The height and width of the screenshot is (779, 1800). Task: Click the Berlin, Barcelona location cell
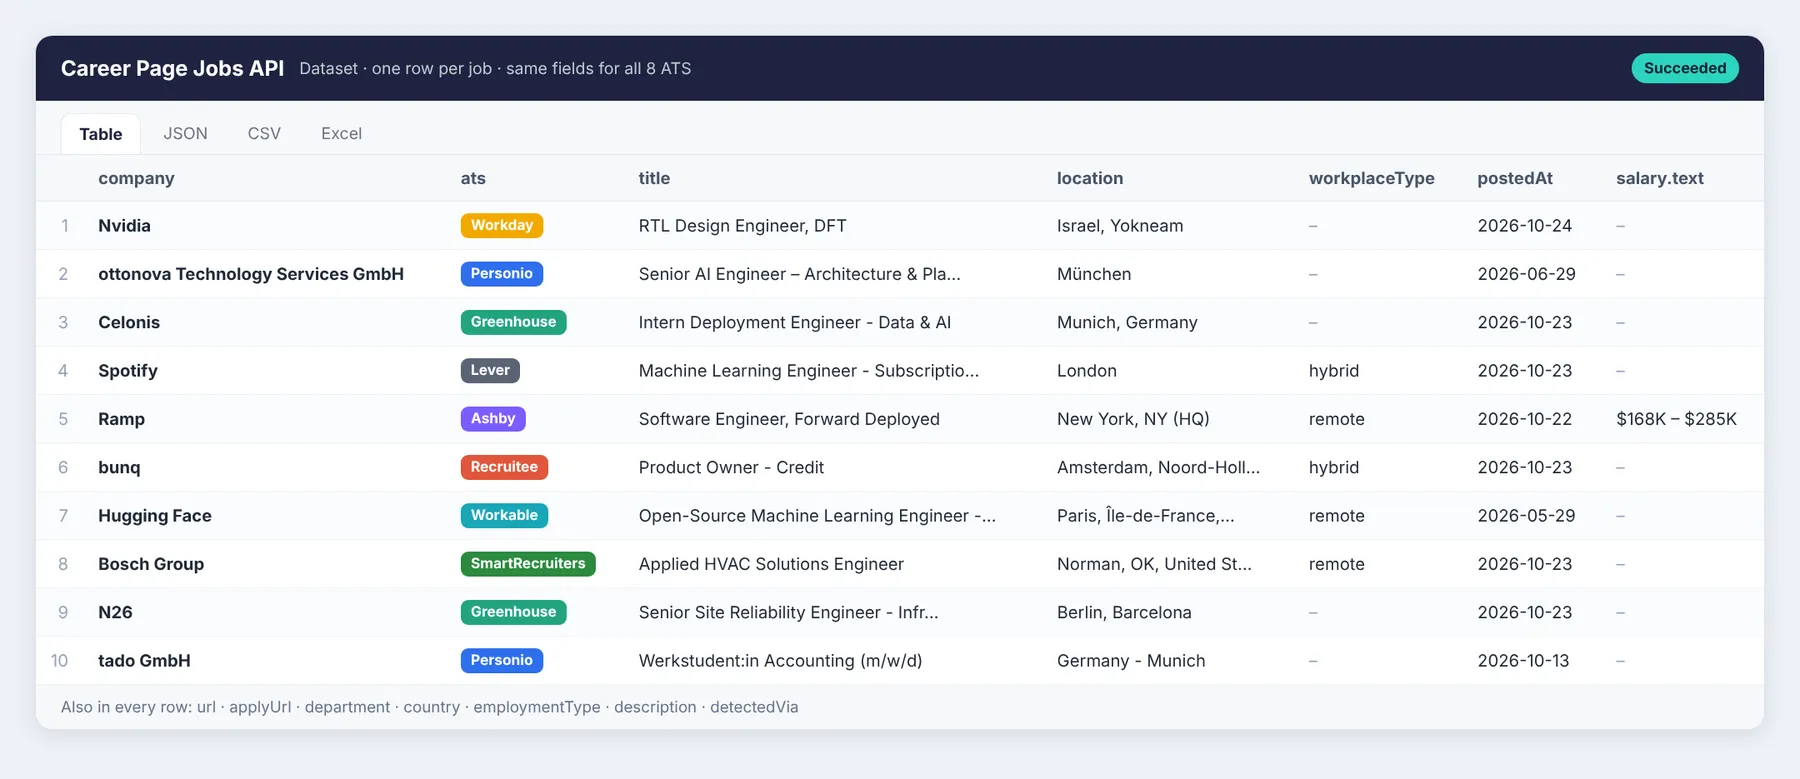(1124, 612)
